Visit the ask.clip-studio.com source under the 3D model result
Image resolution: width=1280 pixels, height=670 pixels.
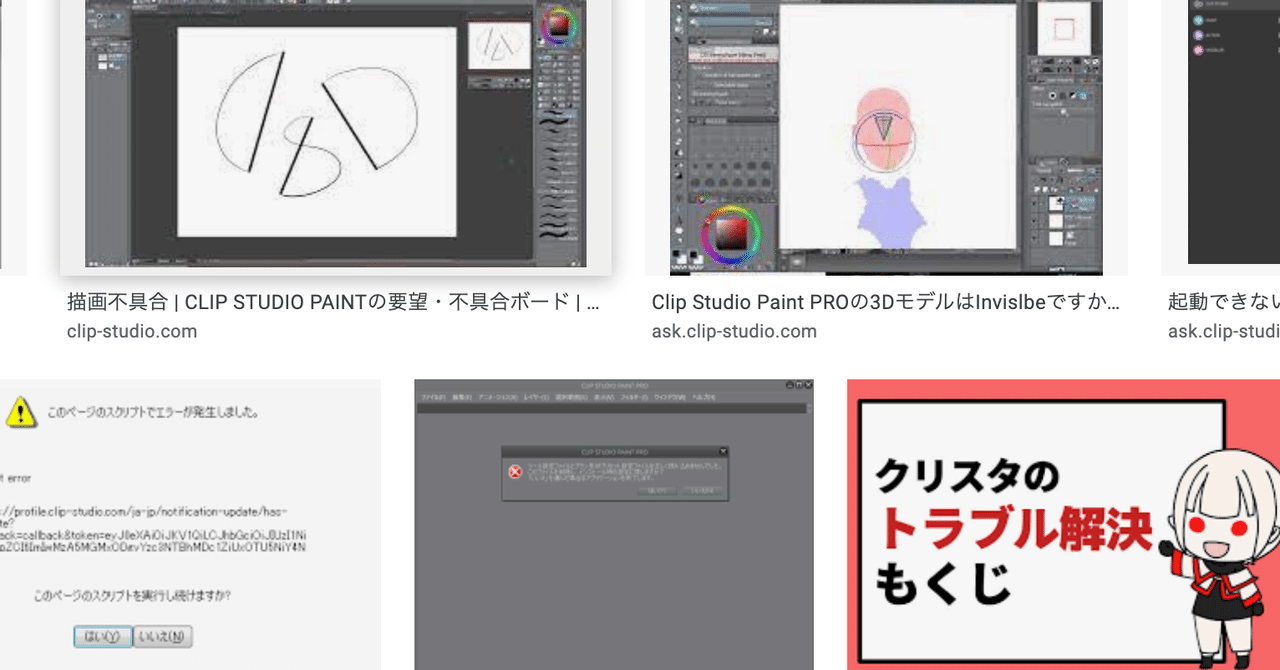(x=734, y=331)
